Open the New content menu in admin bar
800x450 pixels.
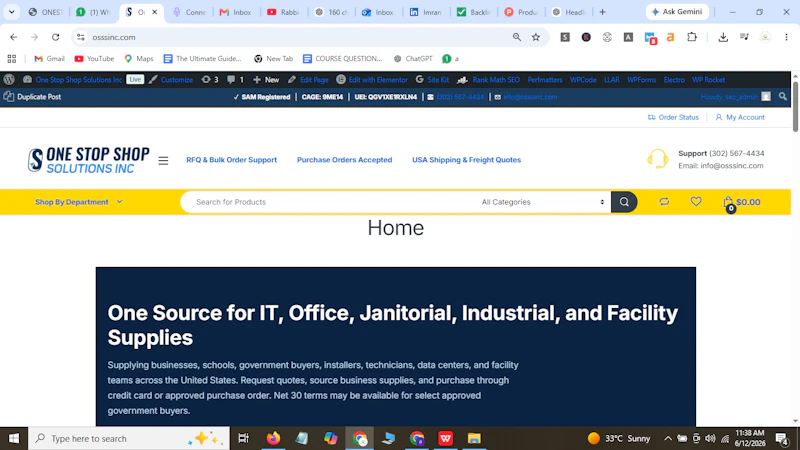click(266, 80)
